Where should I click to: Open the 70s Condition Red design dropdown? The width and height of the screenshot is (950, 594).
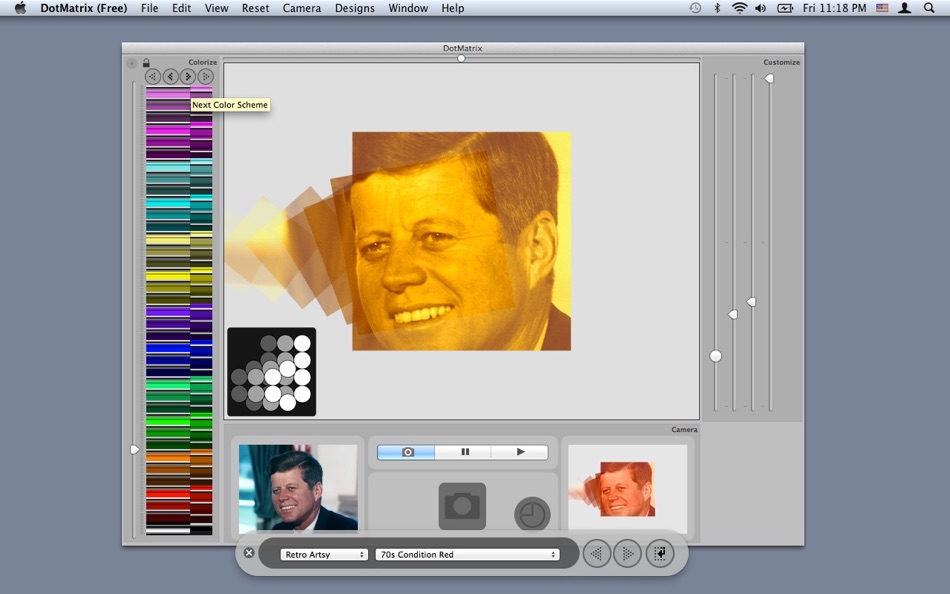[467, 555]
